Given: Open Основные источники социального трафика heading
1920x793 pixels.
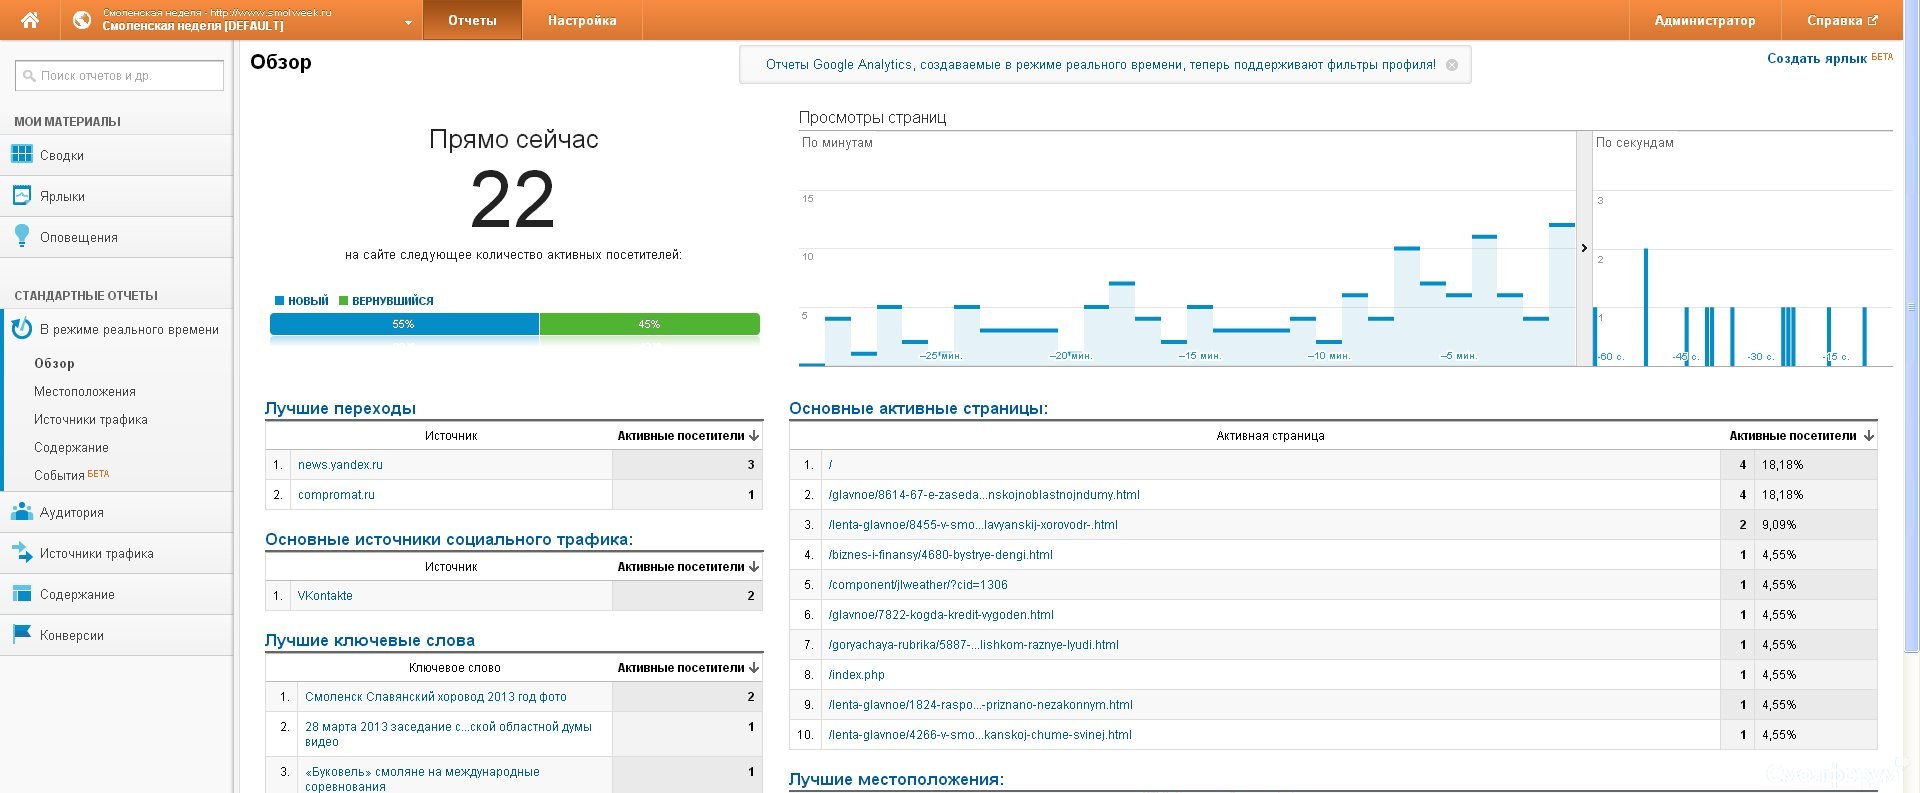Looking at the screenshot, I should click(x=448, y=539).
